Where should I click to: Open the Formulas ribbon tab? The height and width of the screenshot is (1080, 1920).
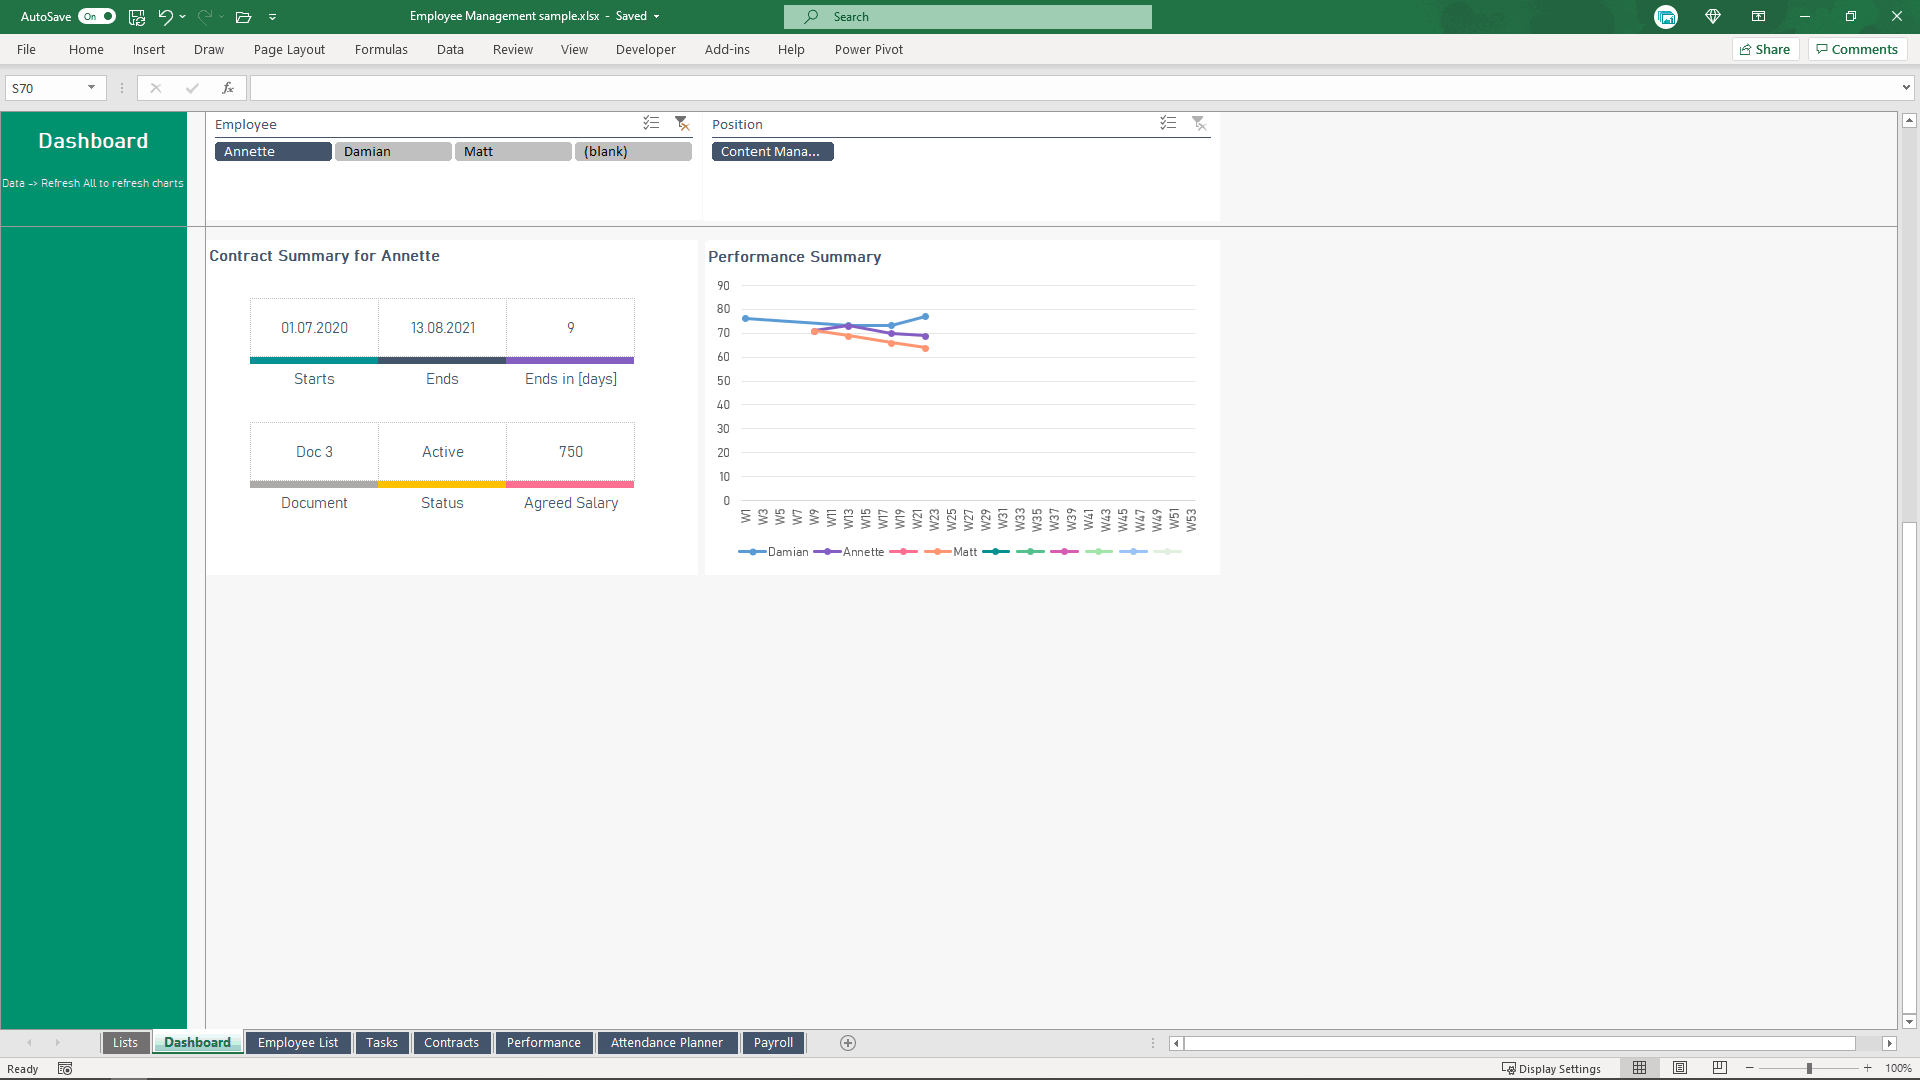click(381, 49)
